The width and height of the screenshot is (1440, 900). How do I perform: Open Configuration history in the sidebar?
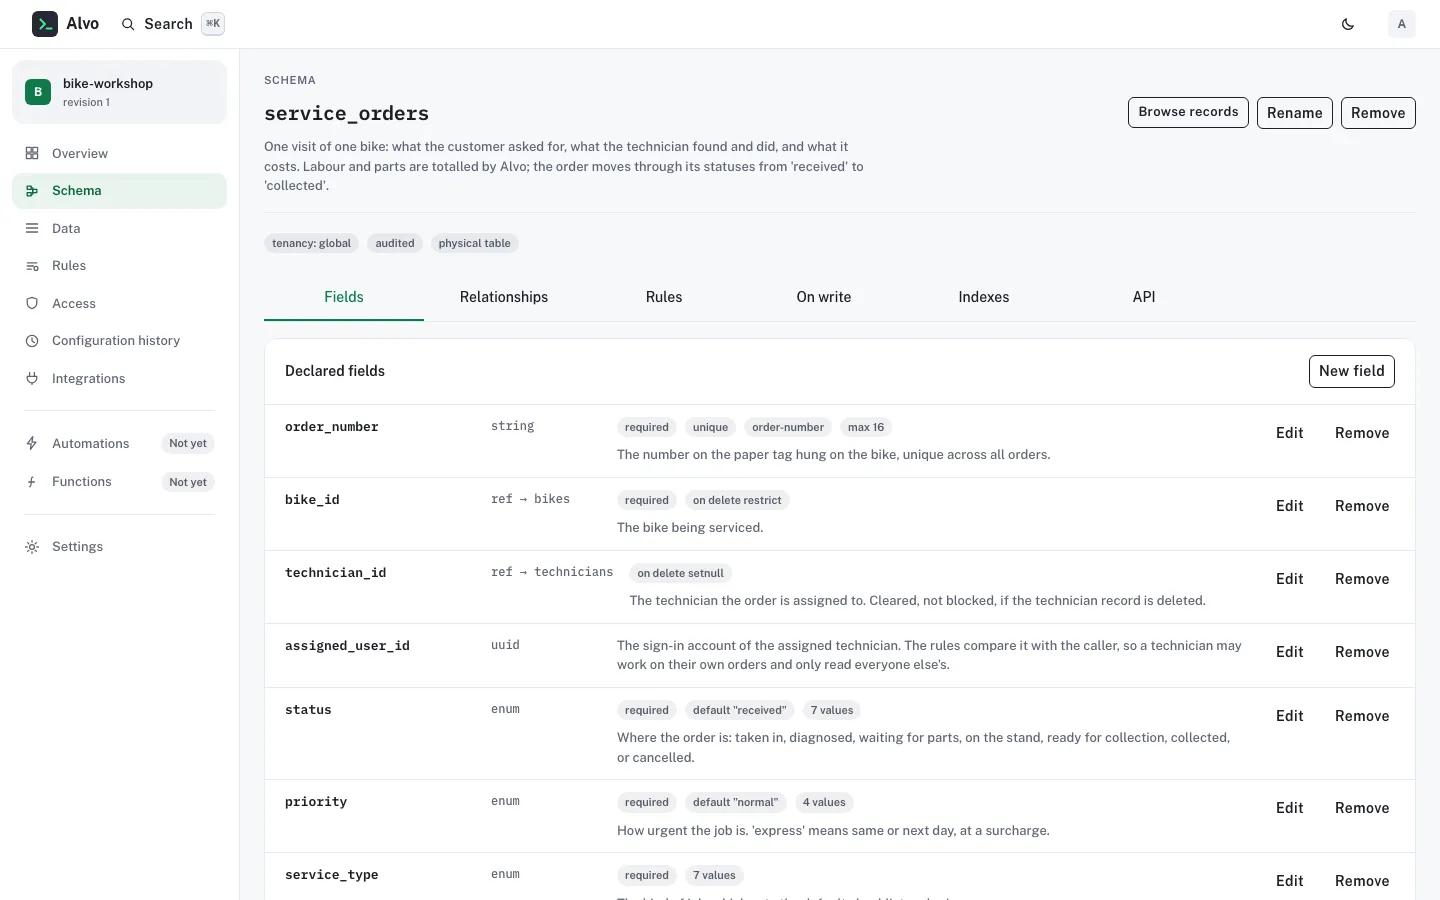point(119,341)
